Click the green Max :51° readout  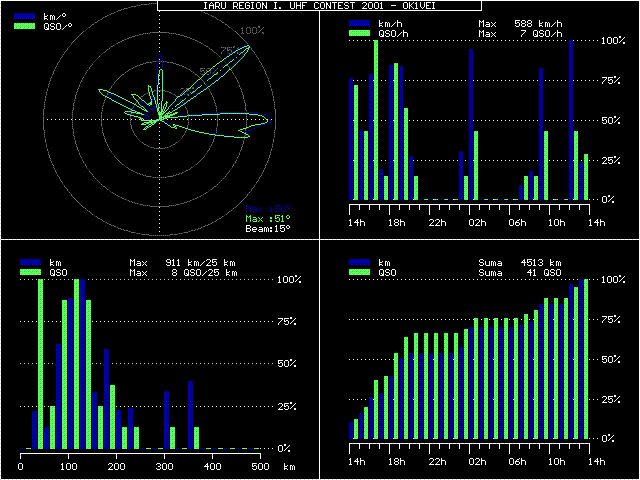268,218
